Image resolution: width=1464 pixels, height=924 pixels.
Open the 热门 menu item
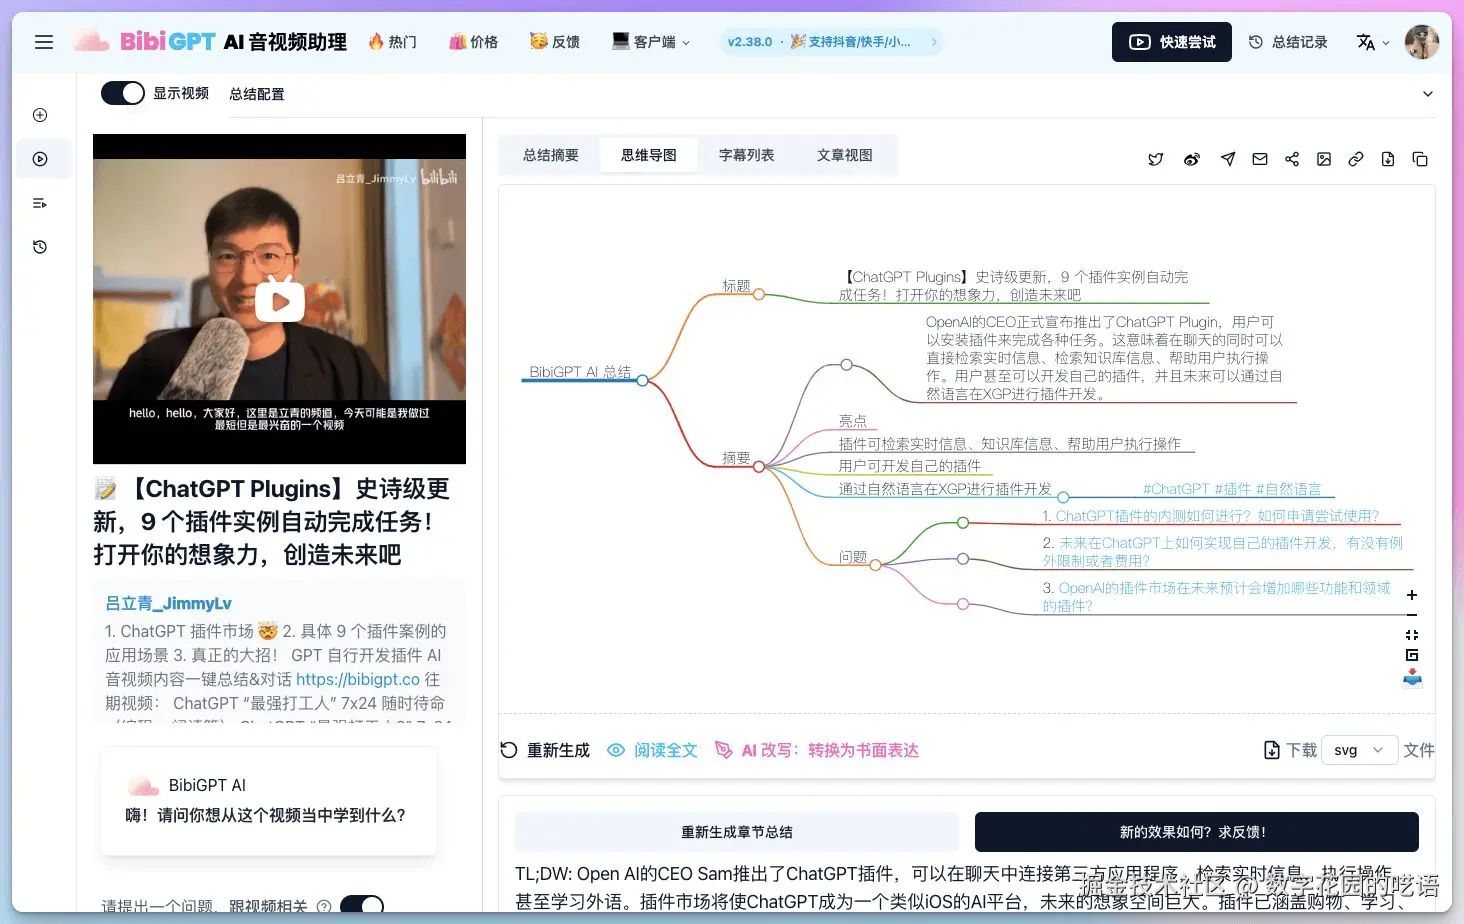tap(392, 42)
